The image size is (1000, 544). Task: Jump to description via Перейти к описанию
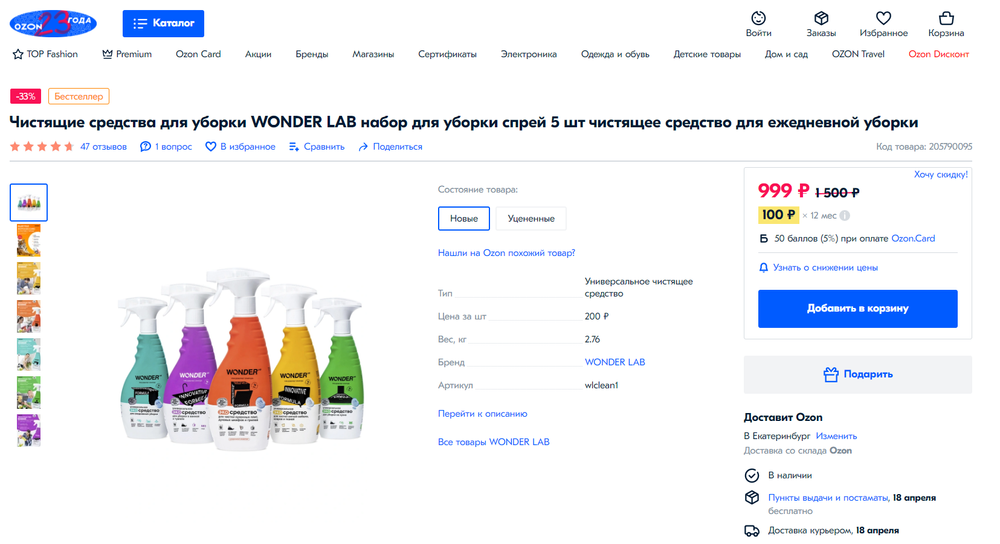pos(482,414)
